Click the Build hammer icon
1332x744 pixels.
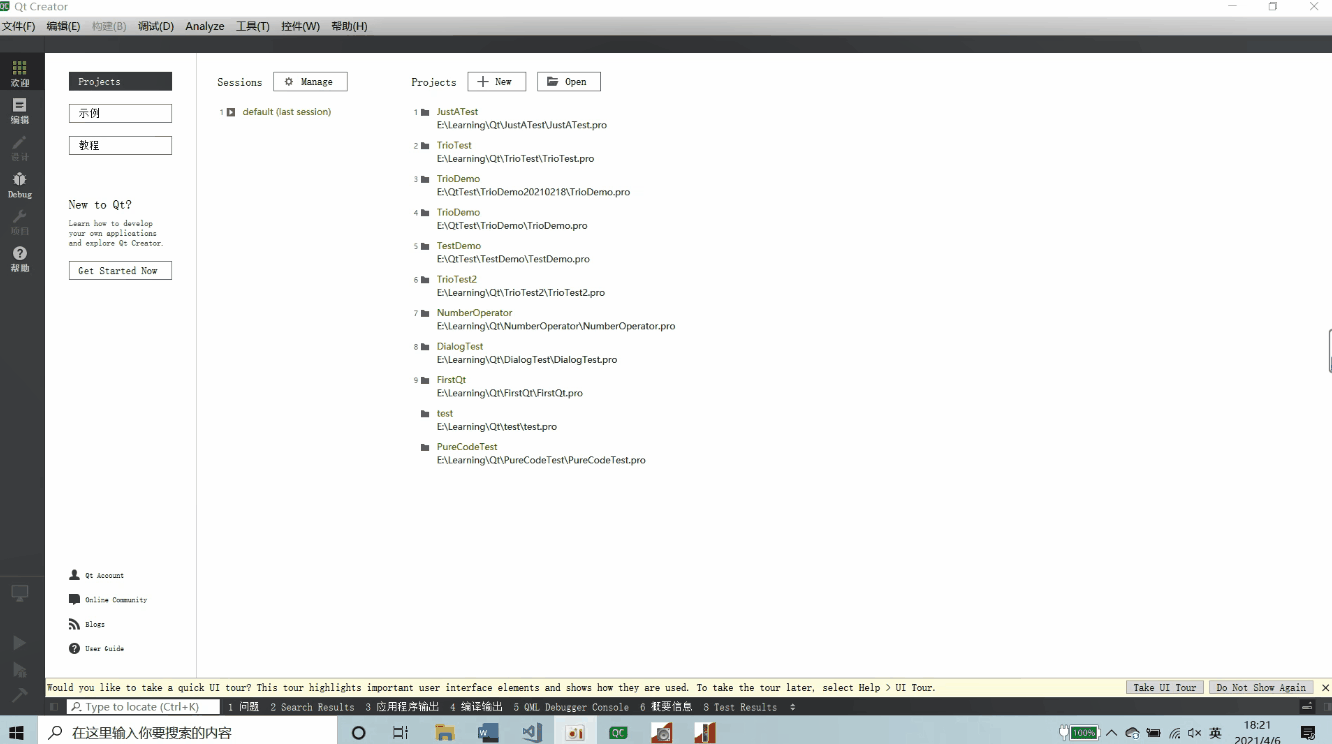(20, 695)
